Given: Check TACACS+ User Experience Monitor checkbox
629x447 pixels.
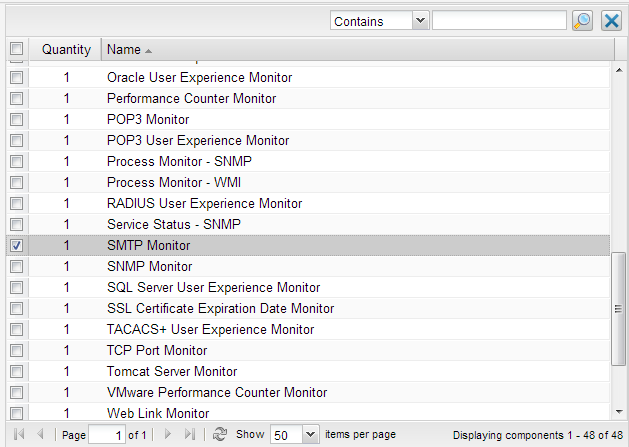Looking at the screenshot, I should (17, 329).
